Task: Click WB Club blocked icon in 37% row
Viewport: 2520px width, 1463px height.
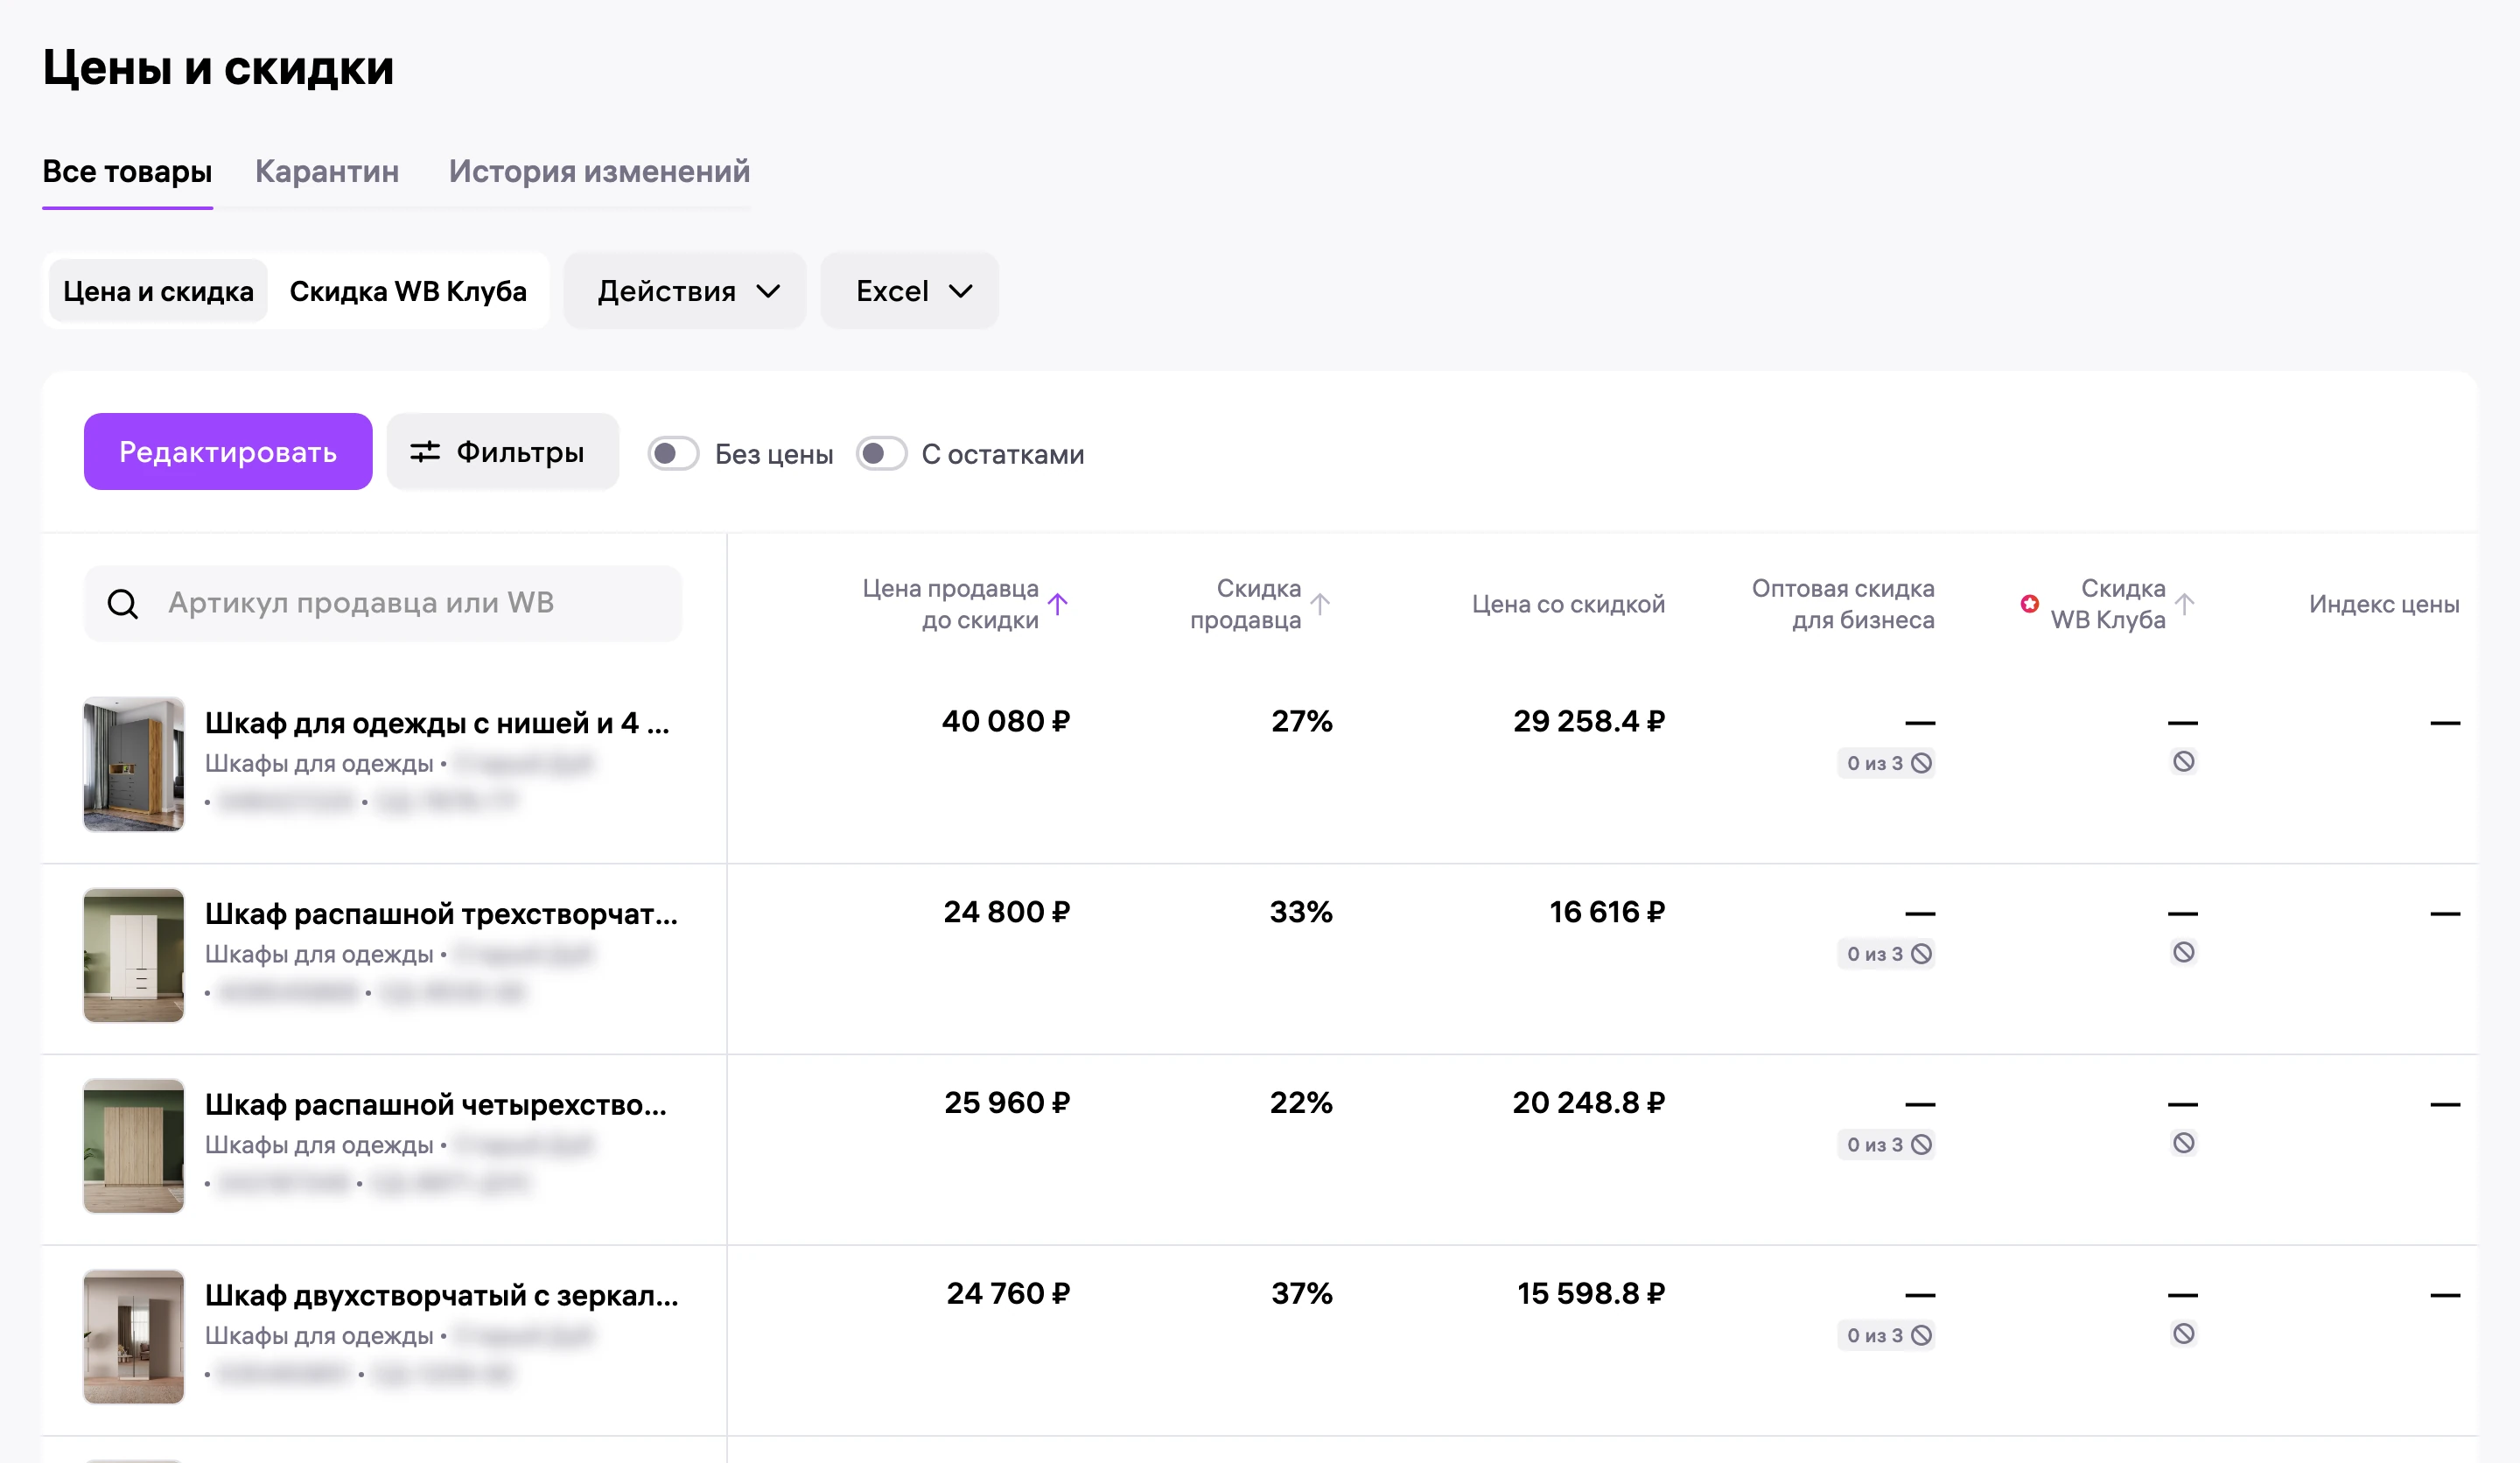Action: (x=2184, y=1334)
